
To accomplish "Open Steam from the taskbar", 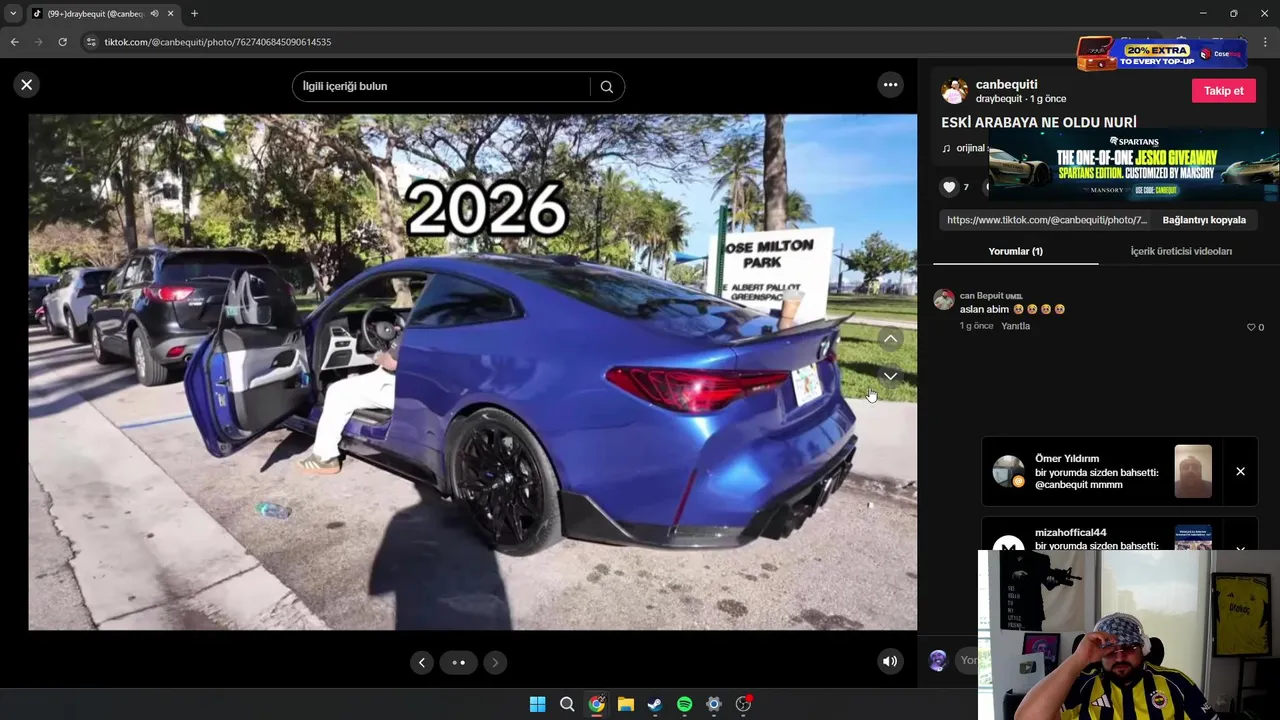I will pos(655,704).
